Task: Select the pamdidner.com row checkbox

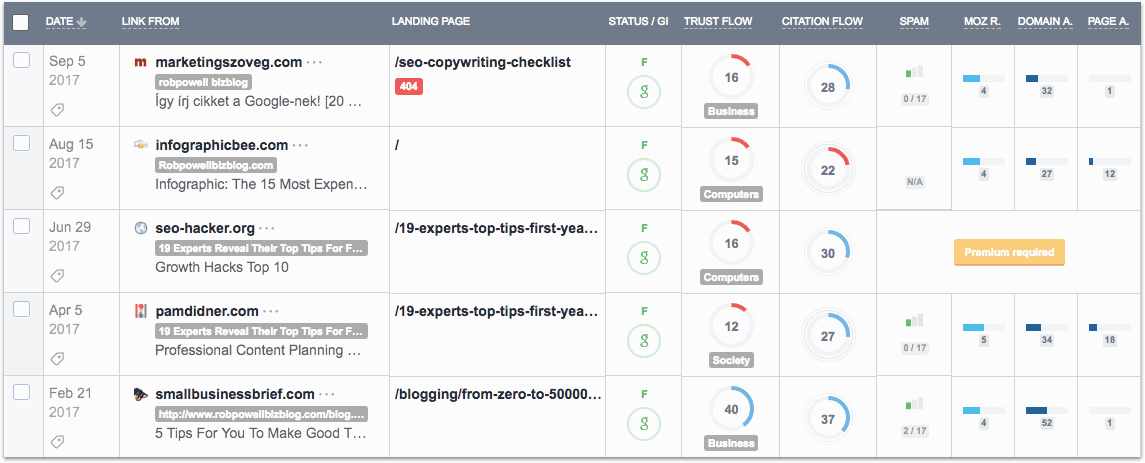Action: (x=22, y=309)
